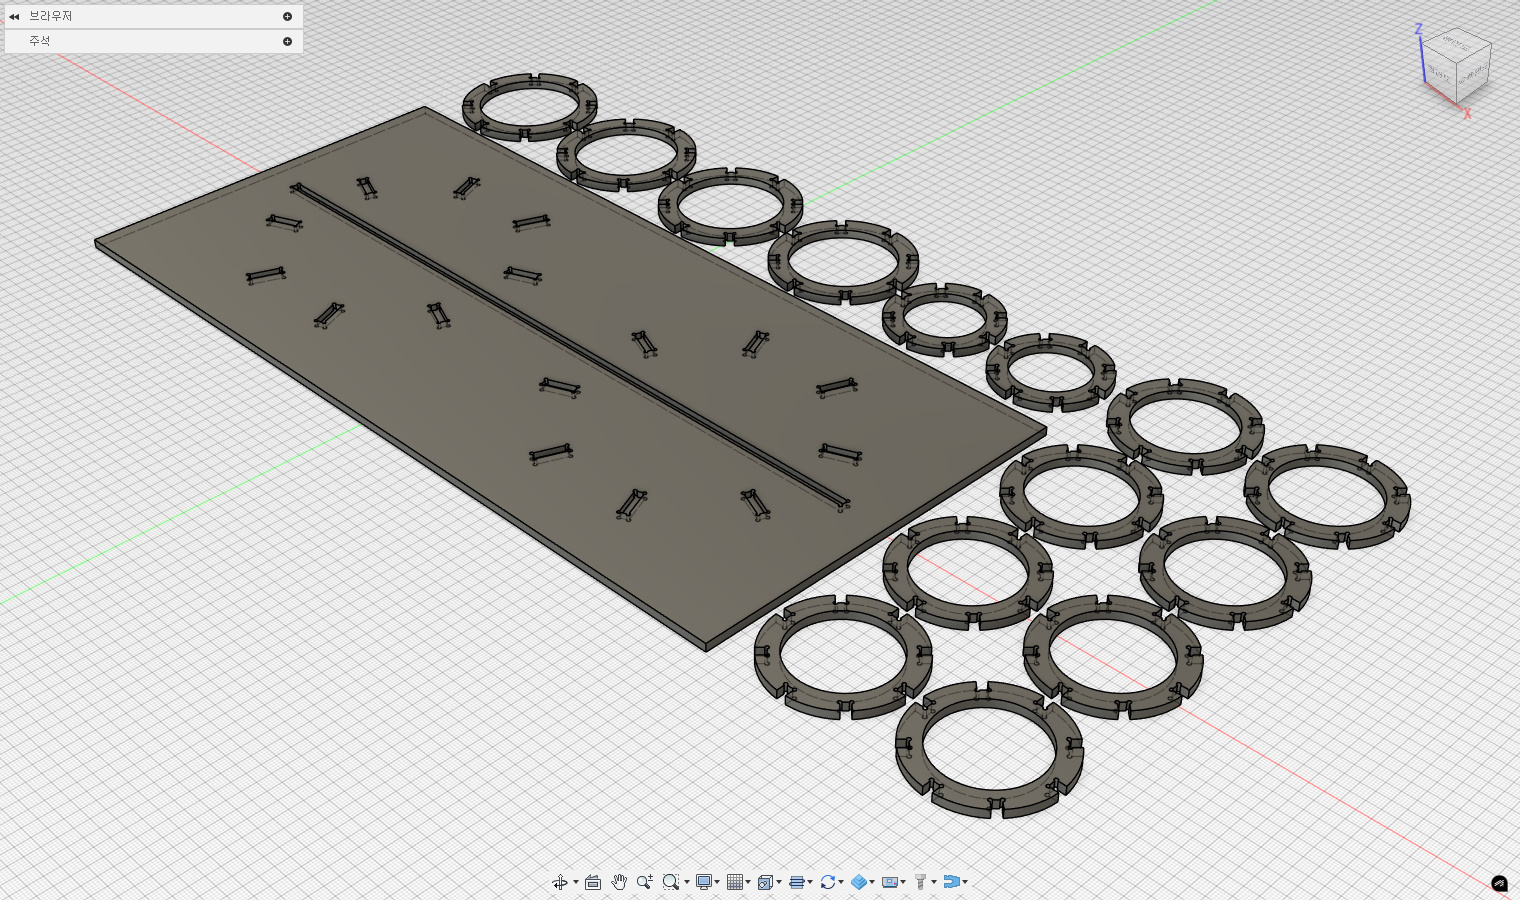Open Display Settings monitor icon
This screenshot has height=900, width=1520.
[x=703, y=882]
